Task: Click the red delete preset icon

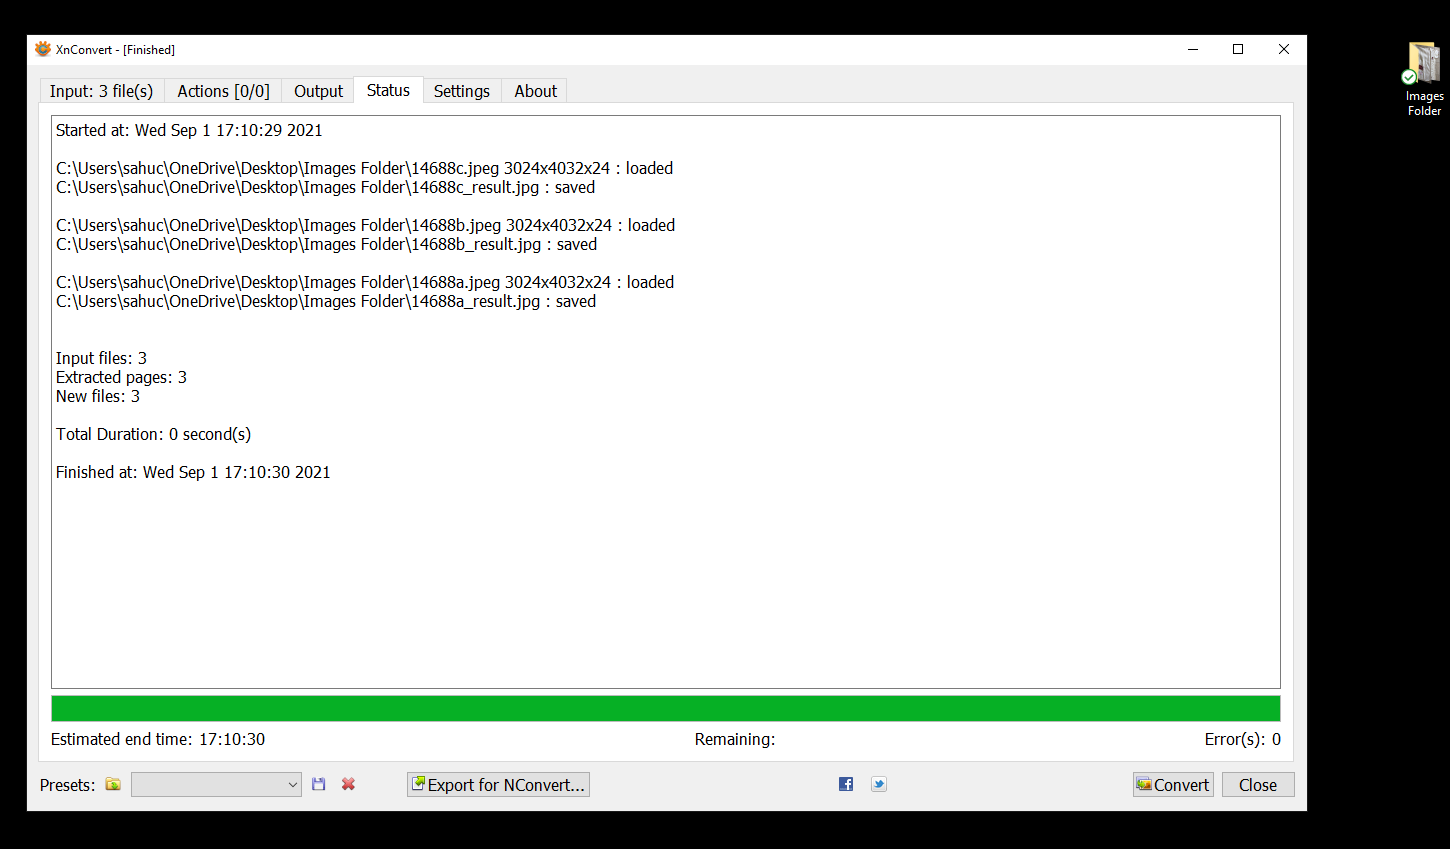Action: click(348, 785)
